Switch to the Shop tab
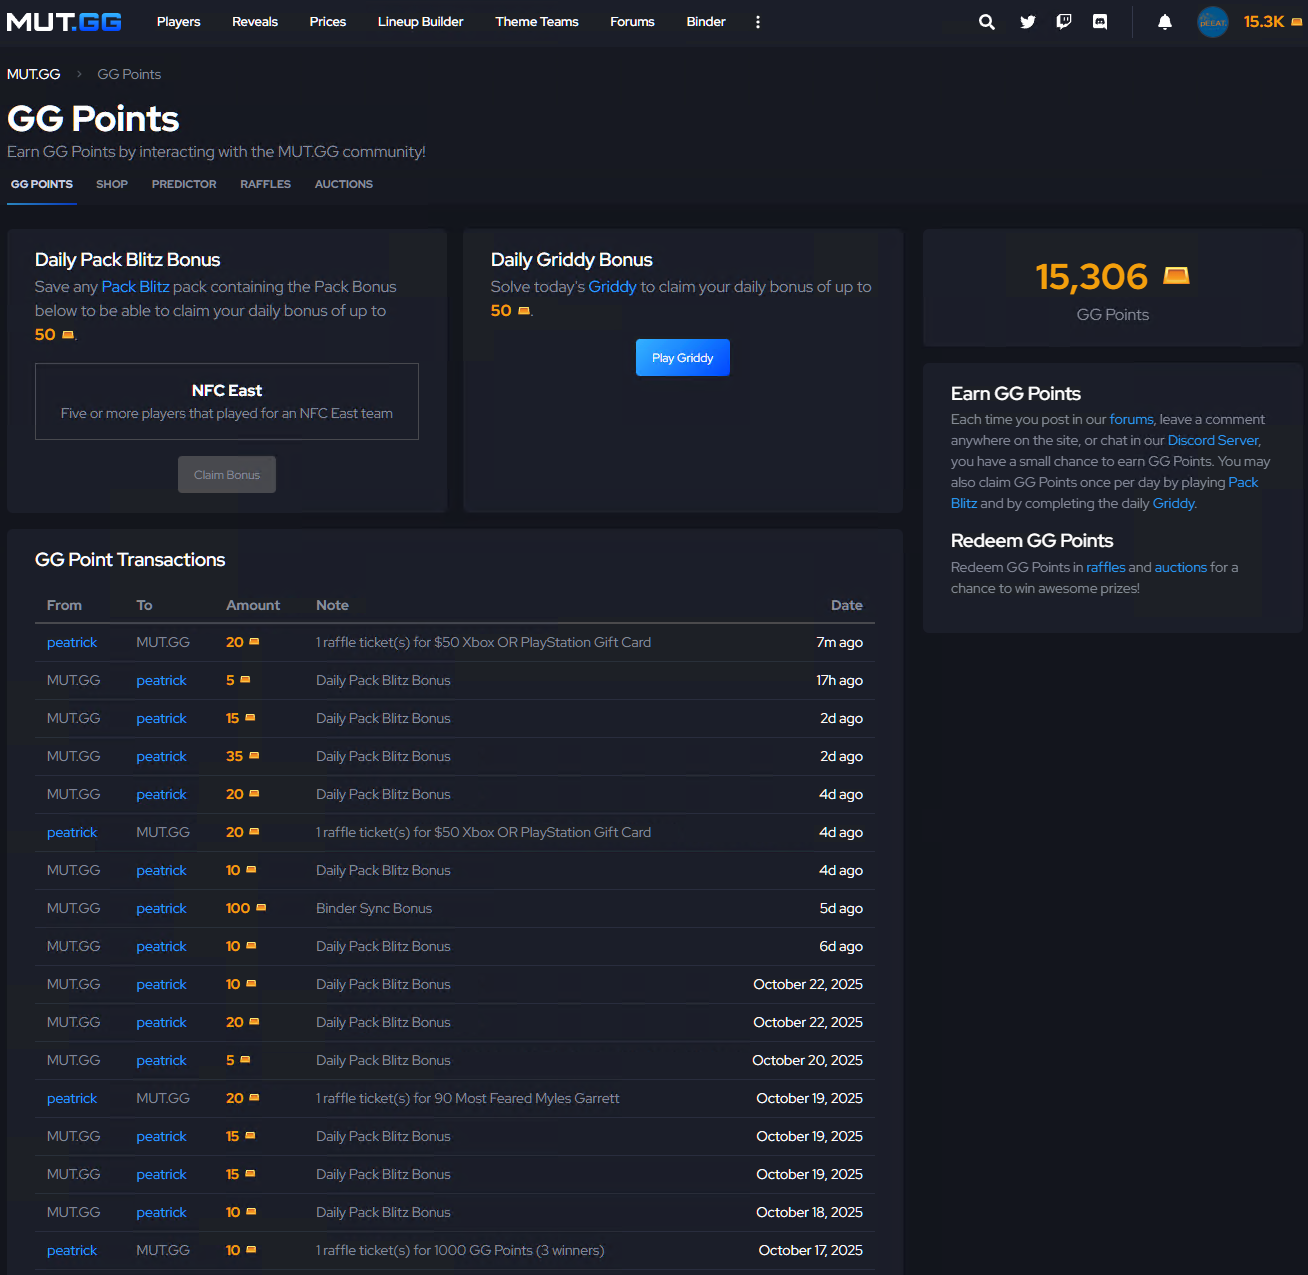The width and height of the screenshot is (1308, 1275). [112, 184]
